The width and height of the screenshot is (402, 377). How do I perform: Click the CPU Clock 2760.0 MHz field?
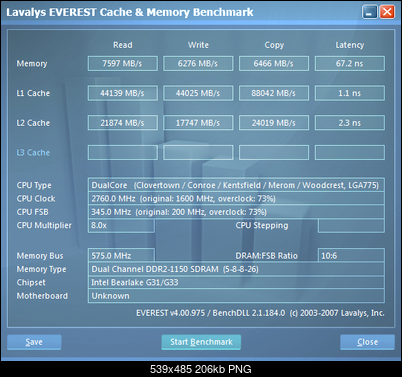tap(236, 198)
